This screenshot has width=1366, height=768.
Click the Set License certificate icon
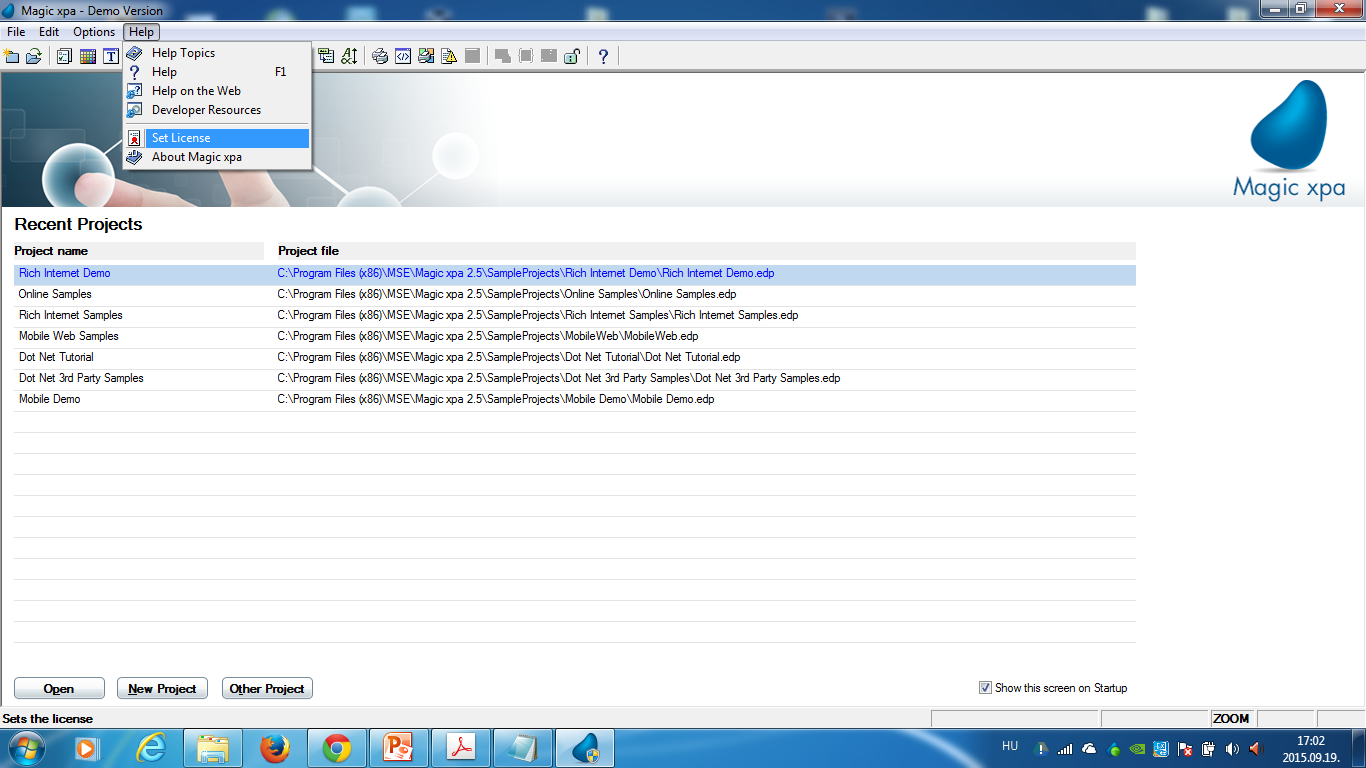134,138
